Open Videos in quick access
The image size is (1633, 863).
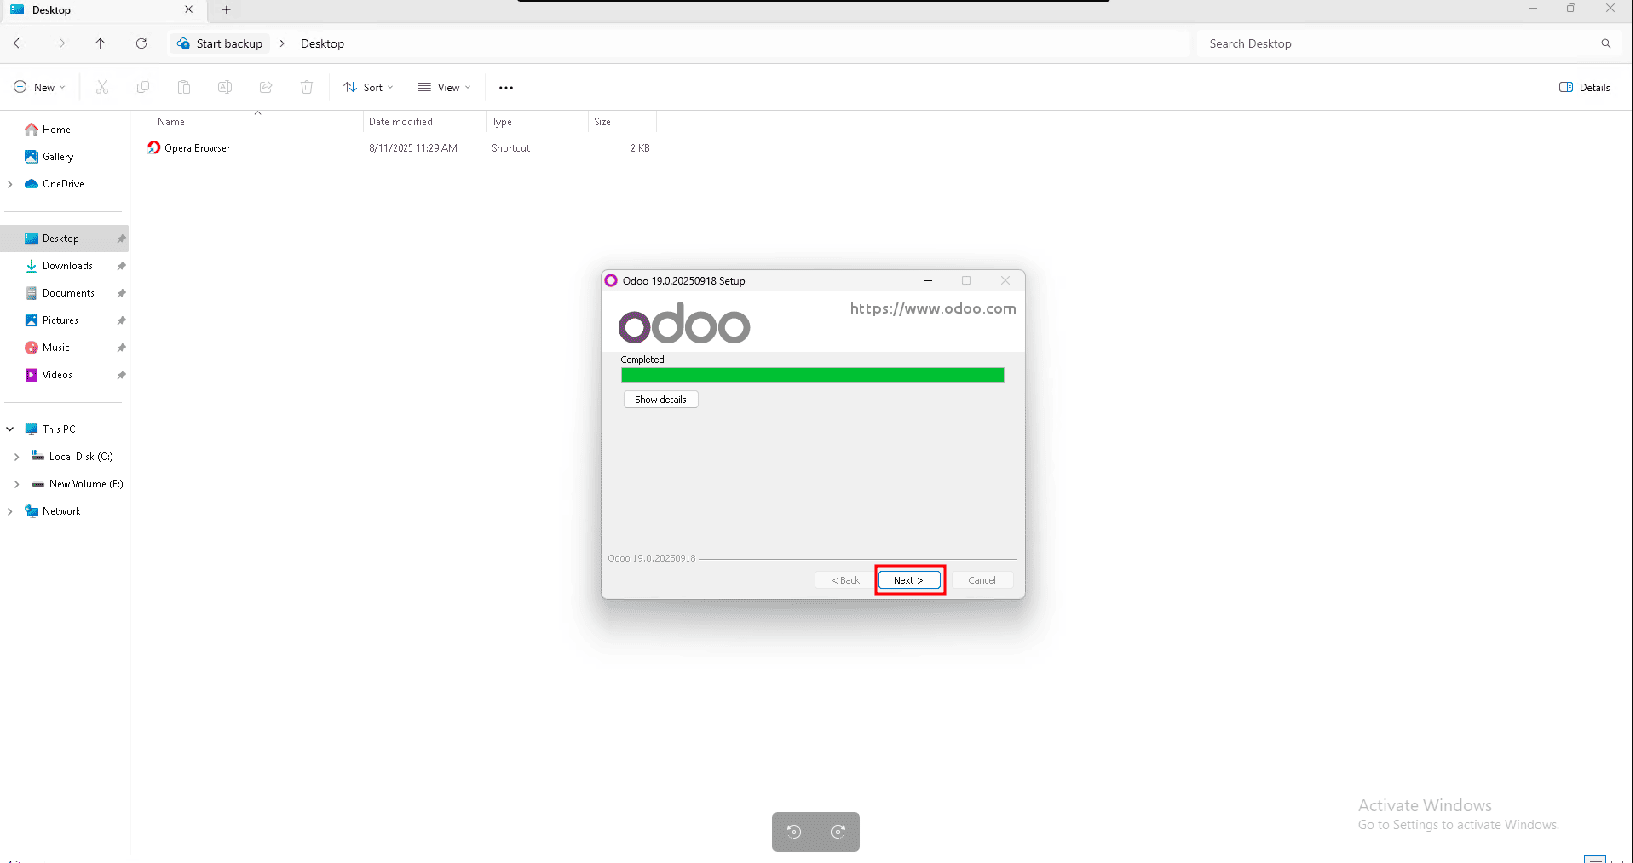tap(57, 374)
